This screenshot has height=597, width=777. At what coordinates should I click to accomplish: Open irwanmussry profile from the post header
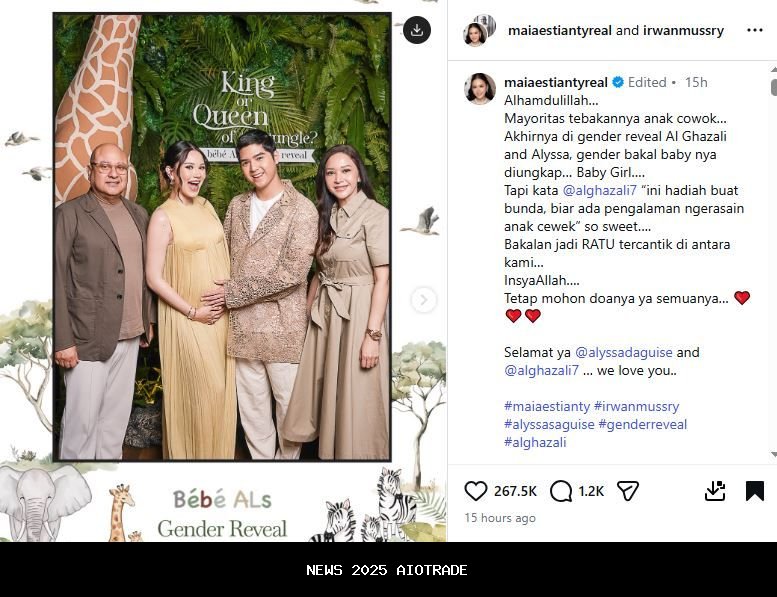pos(683,30)
